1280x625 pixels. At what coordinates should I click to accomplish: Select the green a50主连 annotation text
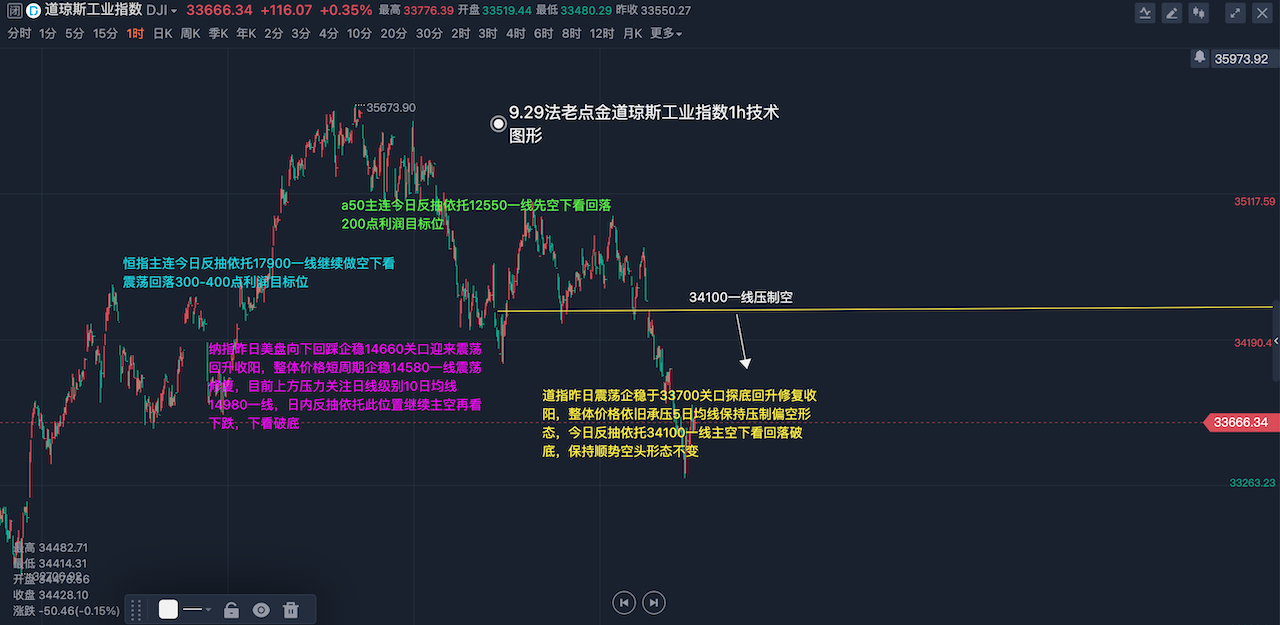tap(476, 214)
